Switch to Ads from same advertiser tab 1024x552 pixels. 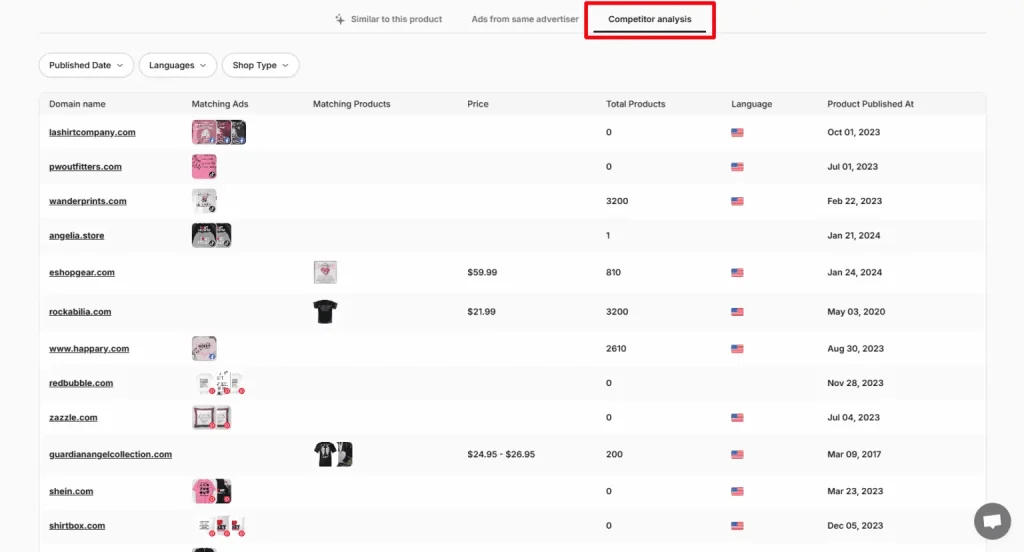click(525, 19)
